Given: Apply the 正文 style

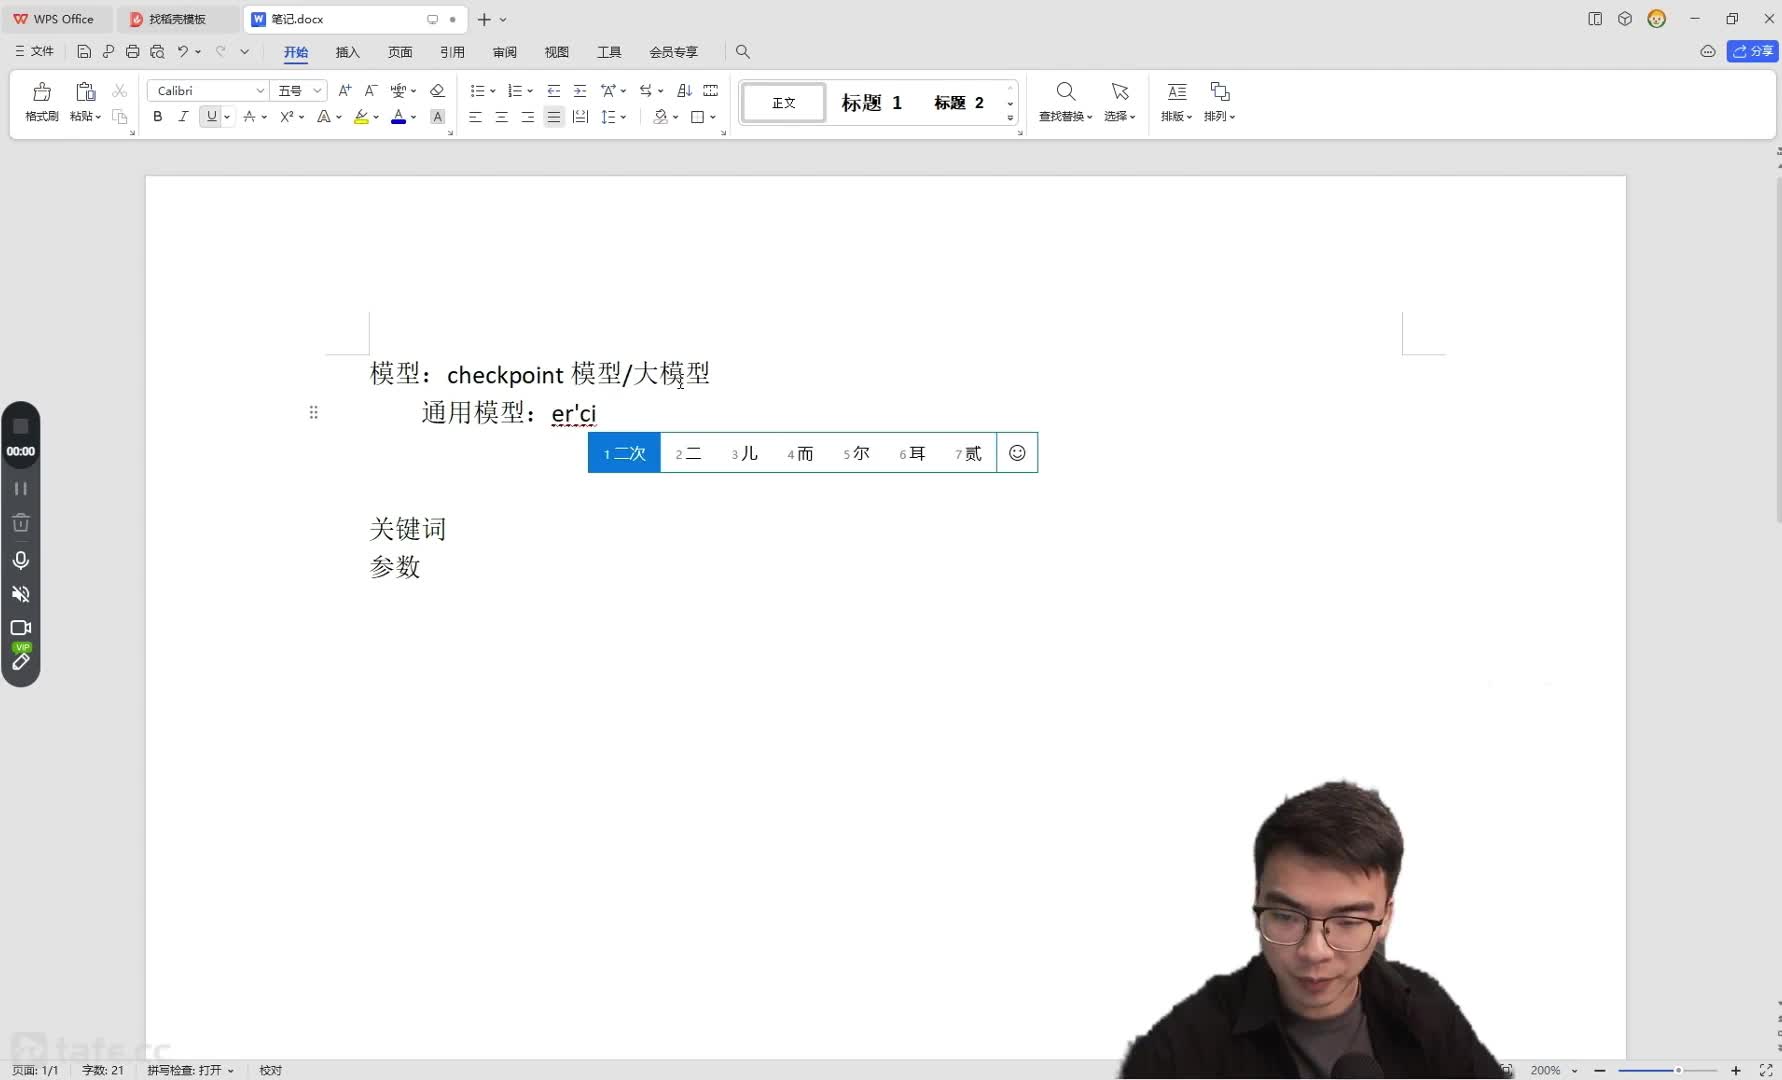Looking at the screenshot, I should 784,102.
